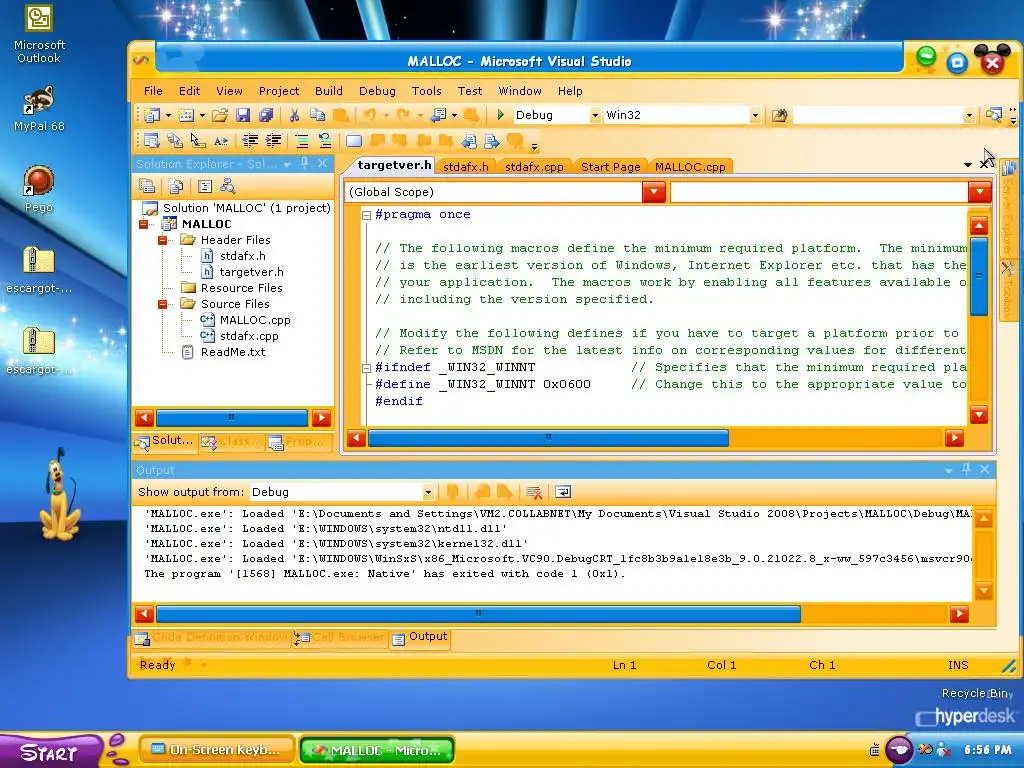The height and width of the screenshot is (768, 1024).
Task: Click the View Code icon in Solution Explorer
Action: tap(204, 186)
